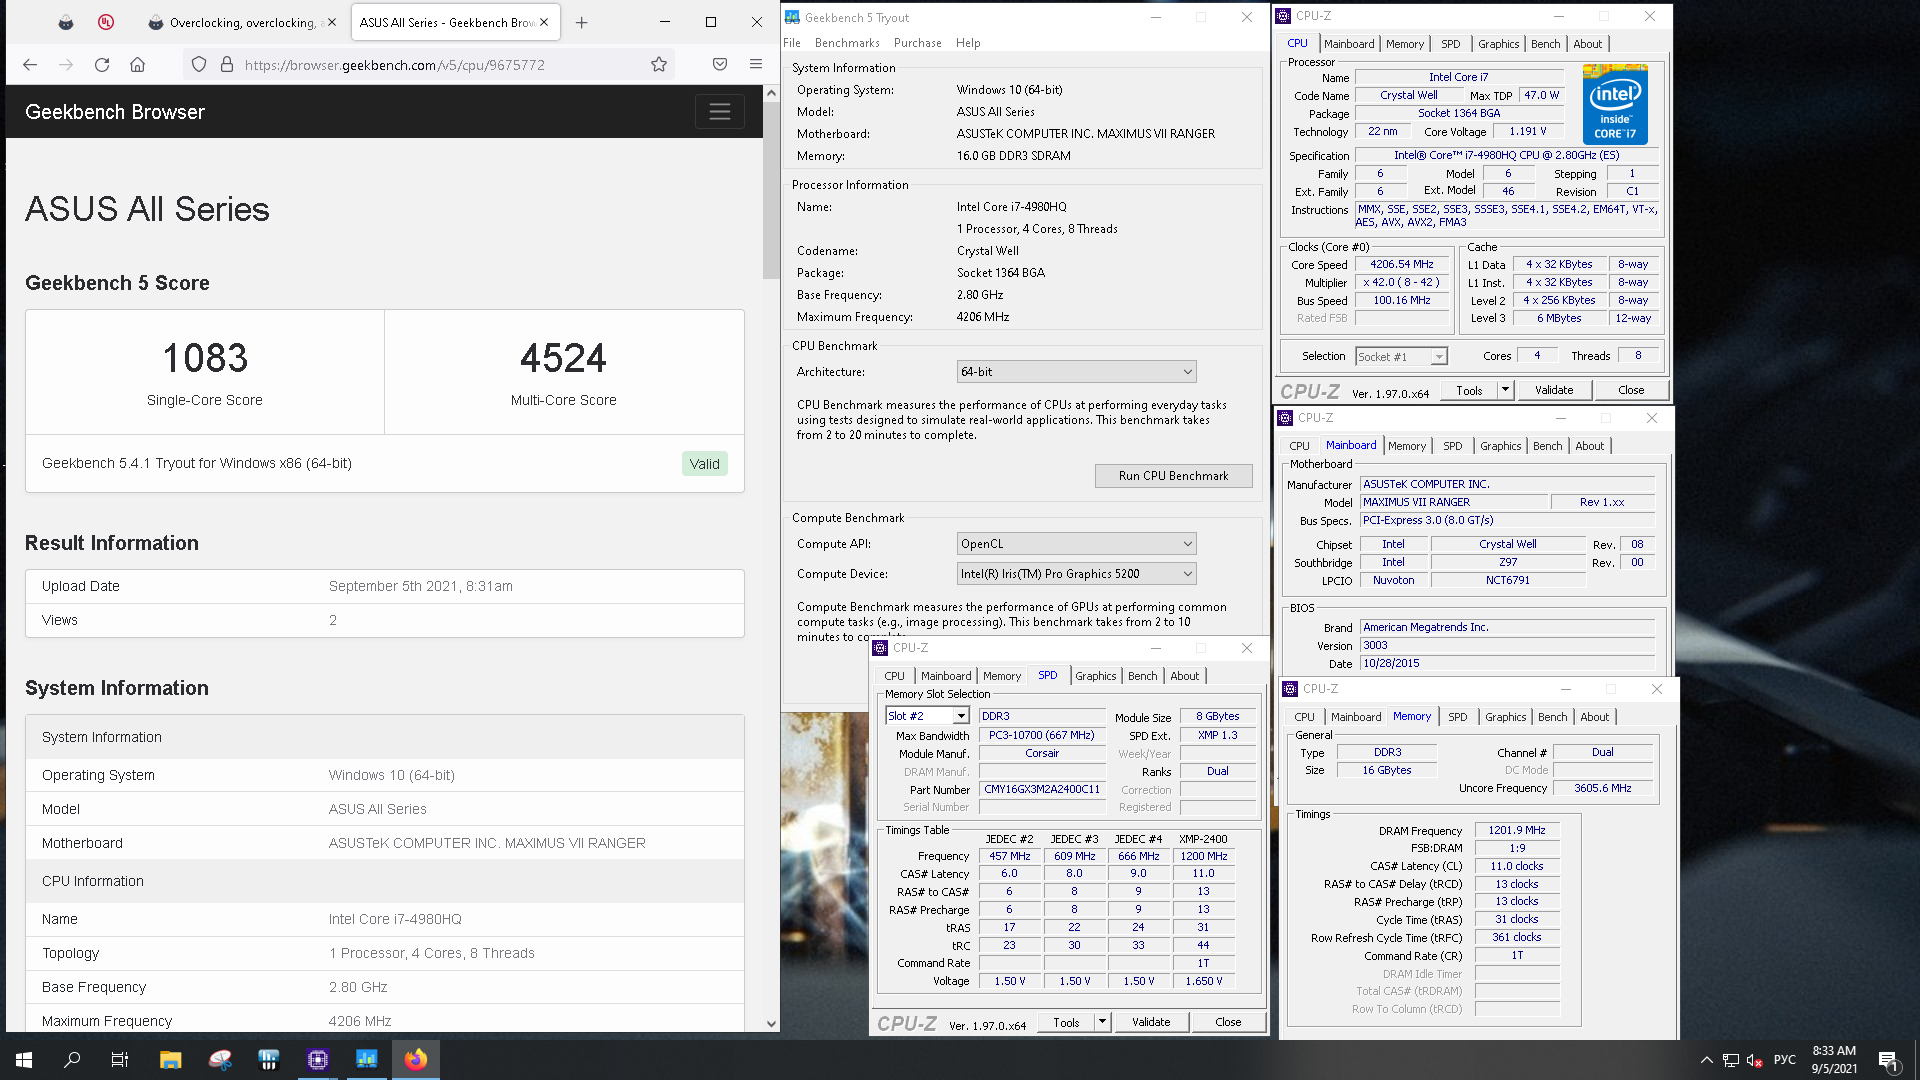
Task: Open the notification center icon
Action: [x=1888, y=1060]
